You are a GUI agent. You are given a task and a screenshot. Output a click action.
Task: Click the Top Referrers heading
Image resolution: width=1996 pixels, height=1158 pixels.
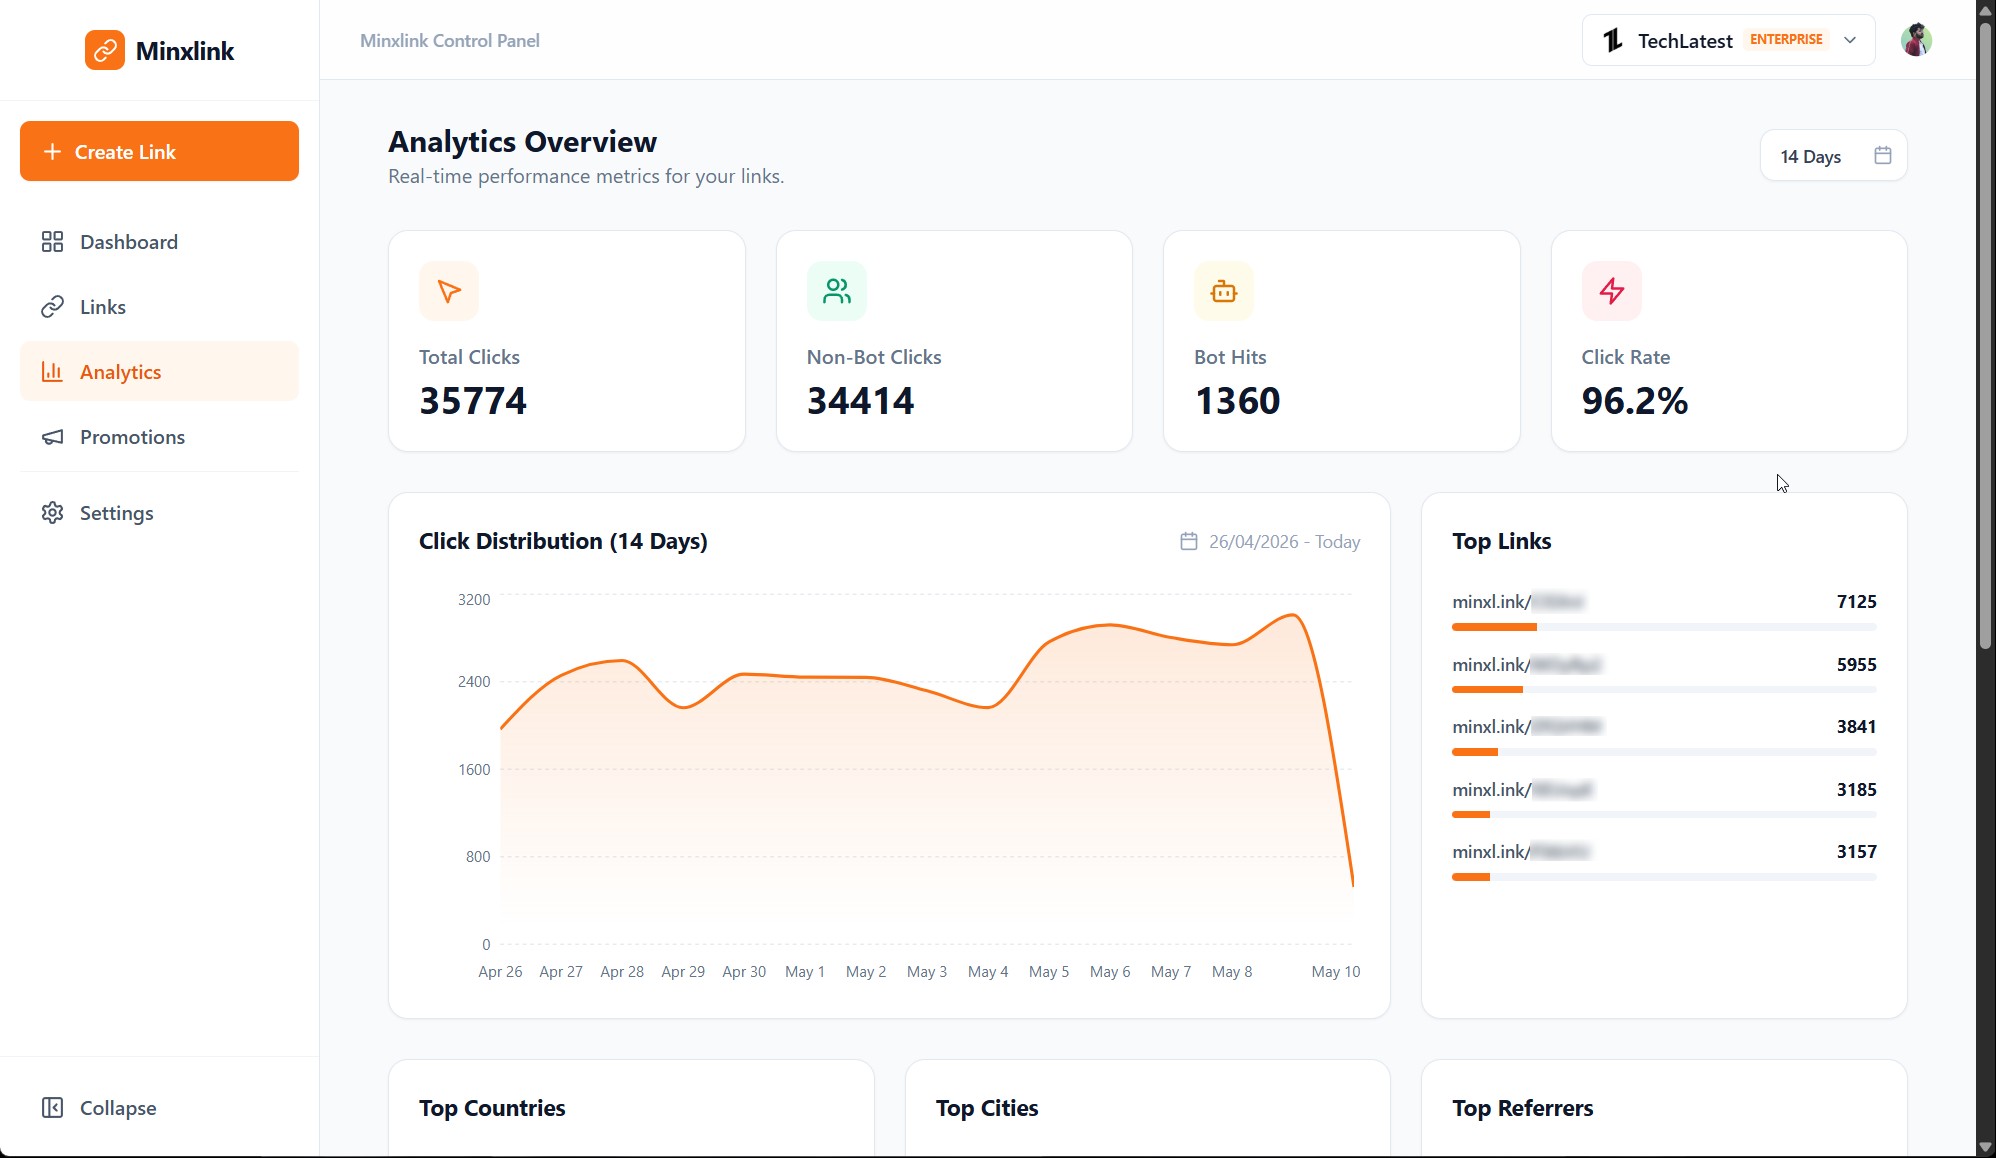pos(1523,1108)
